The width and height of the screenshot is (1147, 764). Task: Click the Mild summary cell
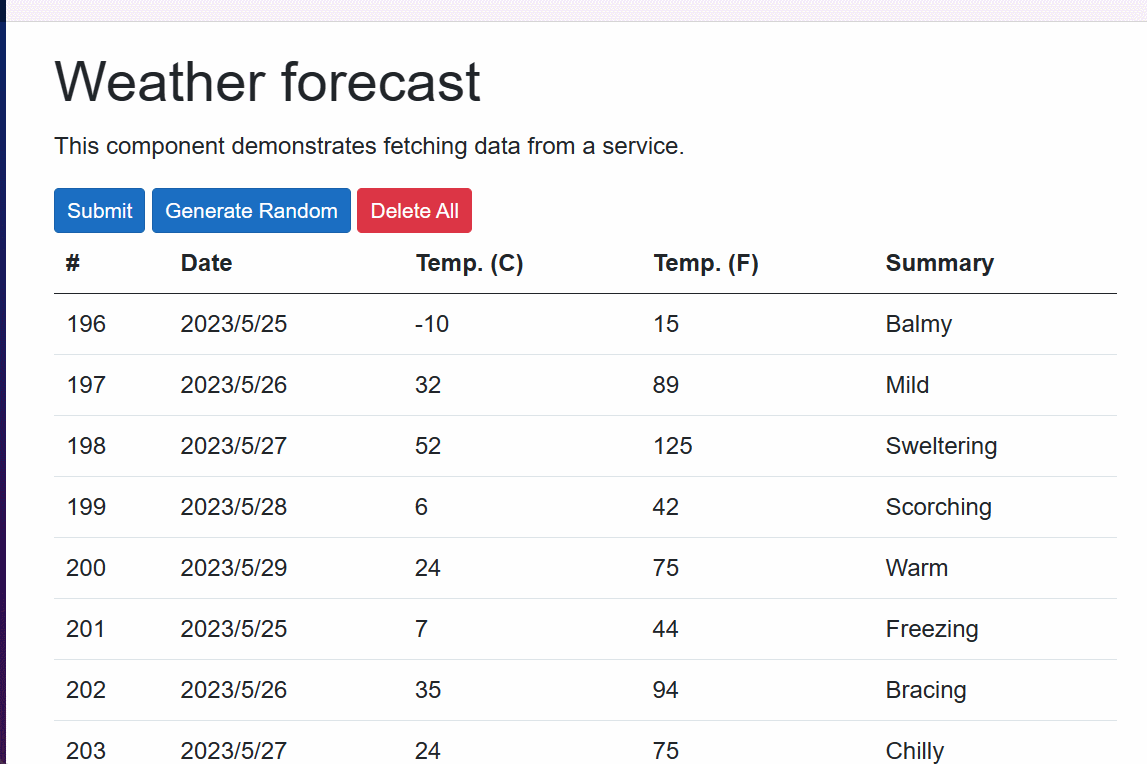point(907,384)
